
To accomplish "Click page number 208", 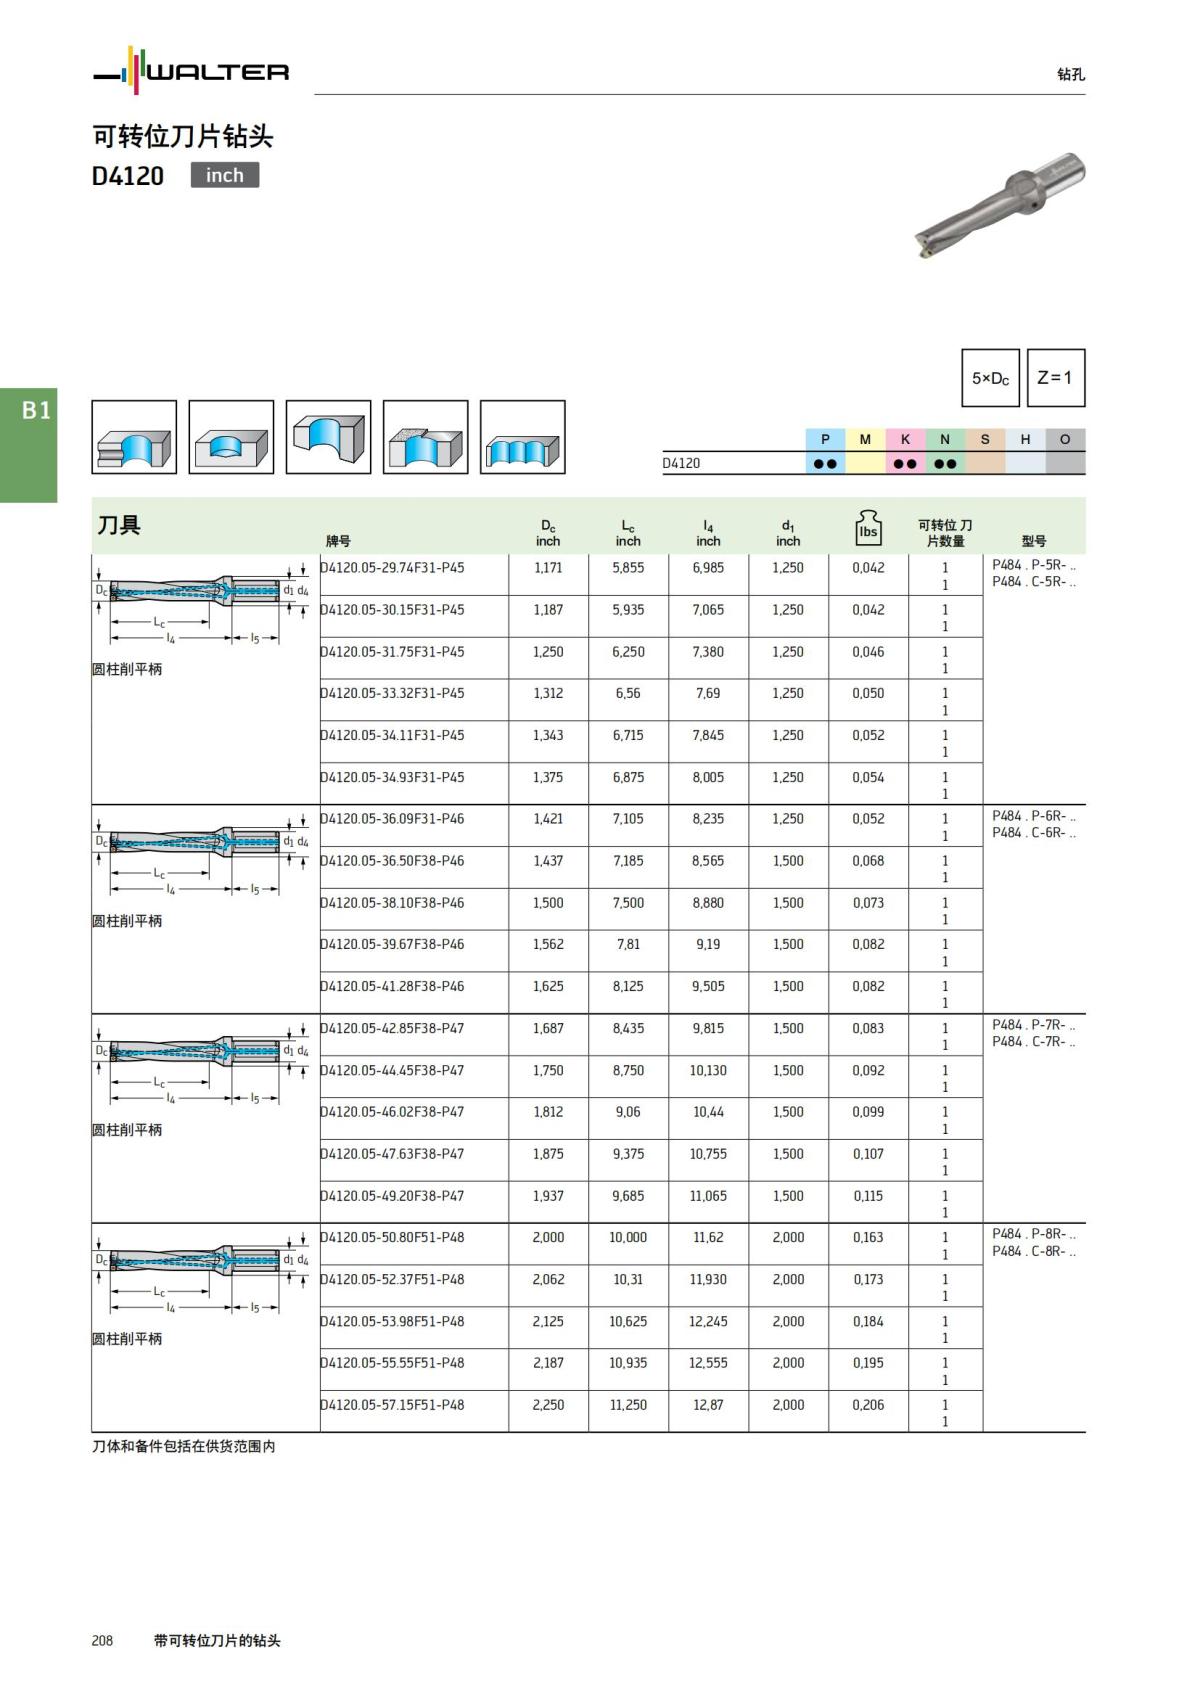I will pyautogui.click(x=102, y=1640).
